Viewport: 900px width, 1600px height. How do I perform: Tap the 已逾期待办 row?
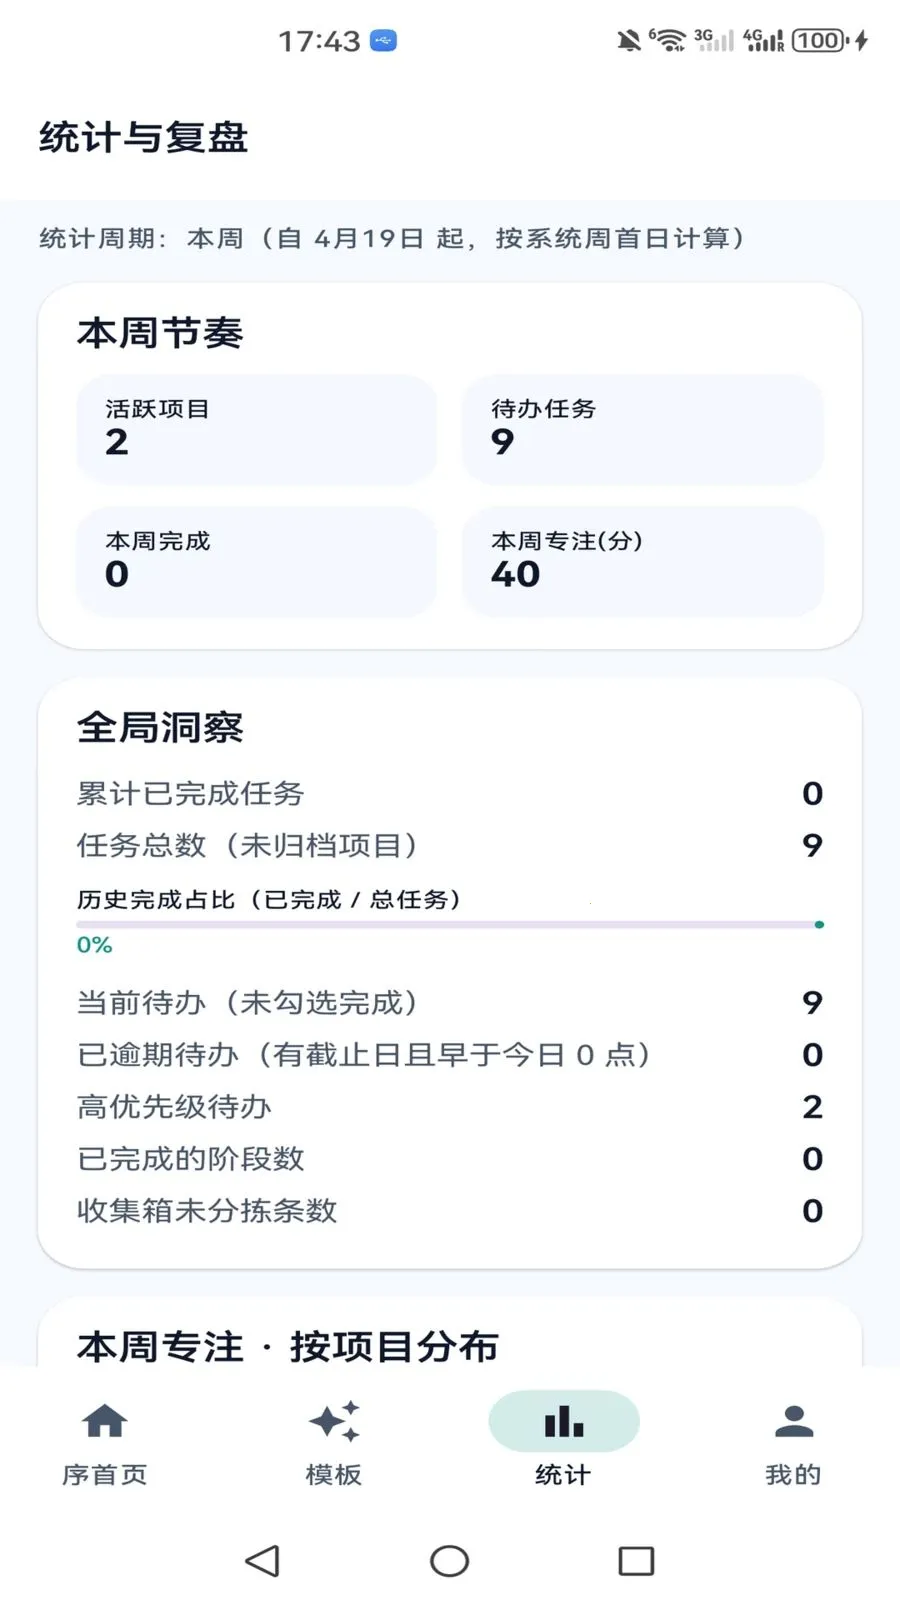pyautogui.click(x=449, y=1055)
